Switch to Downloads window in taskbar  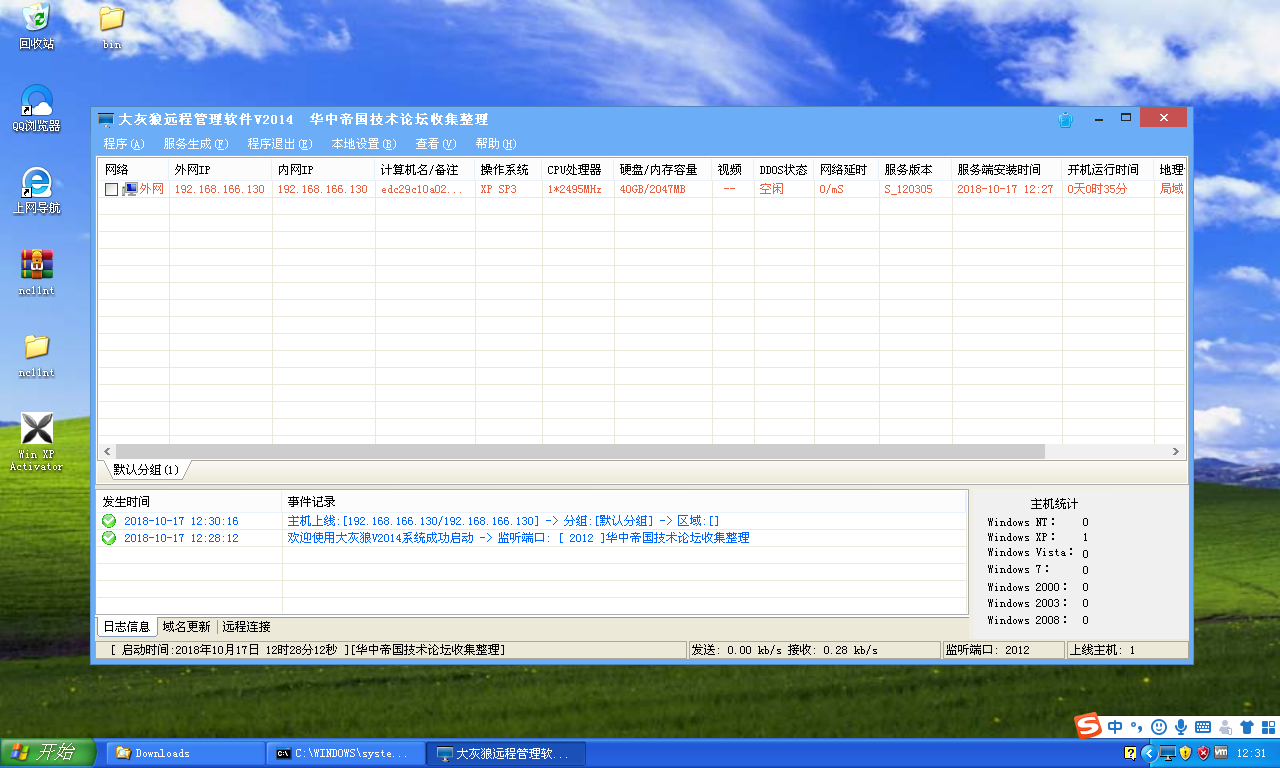pos(186,753)
